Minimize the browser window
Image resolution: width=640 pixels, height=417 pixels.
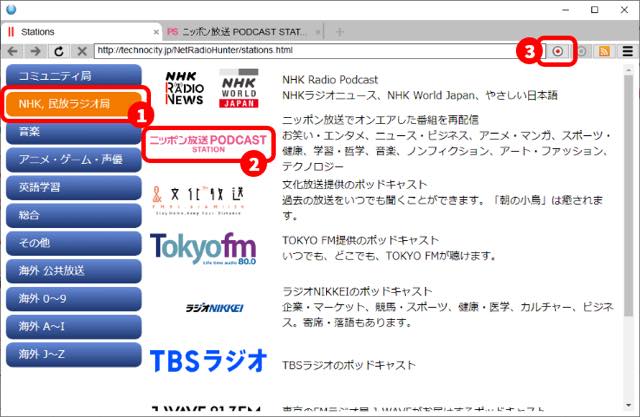[565, 10]
